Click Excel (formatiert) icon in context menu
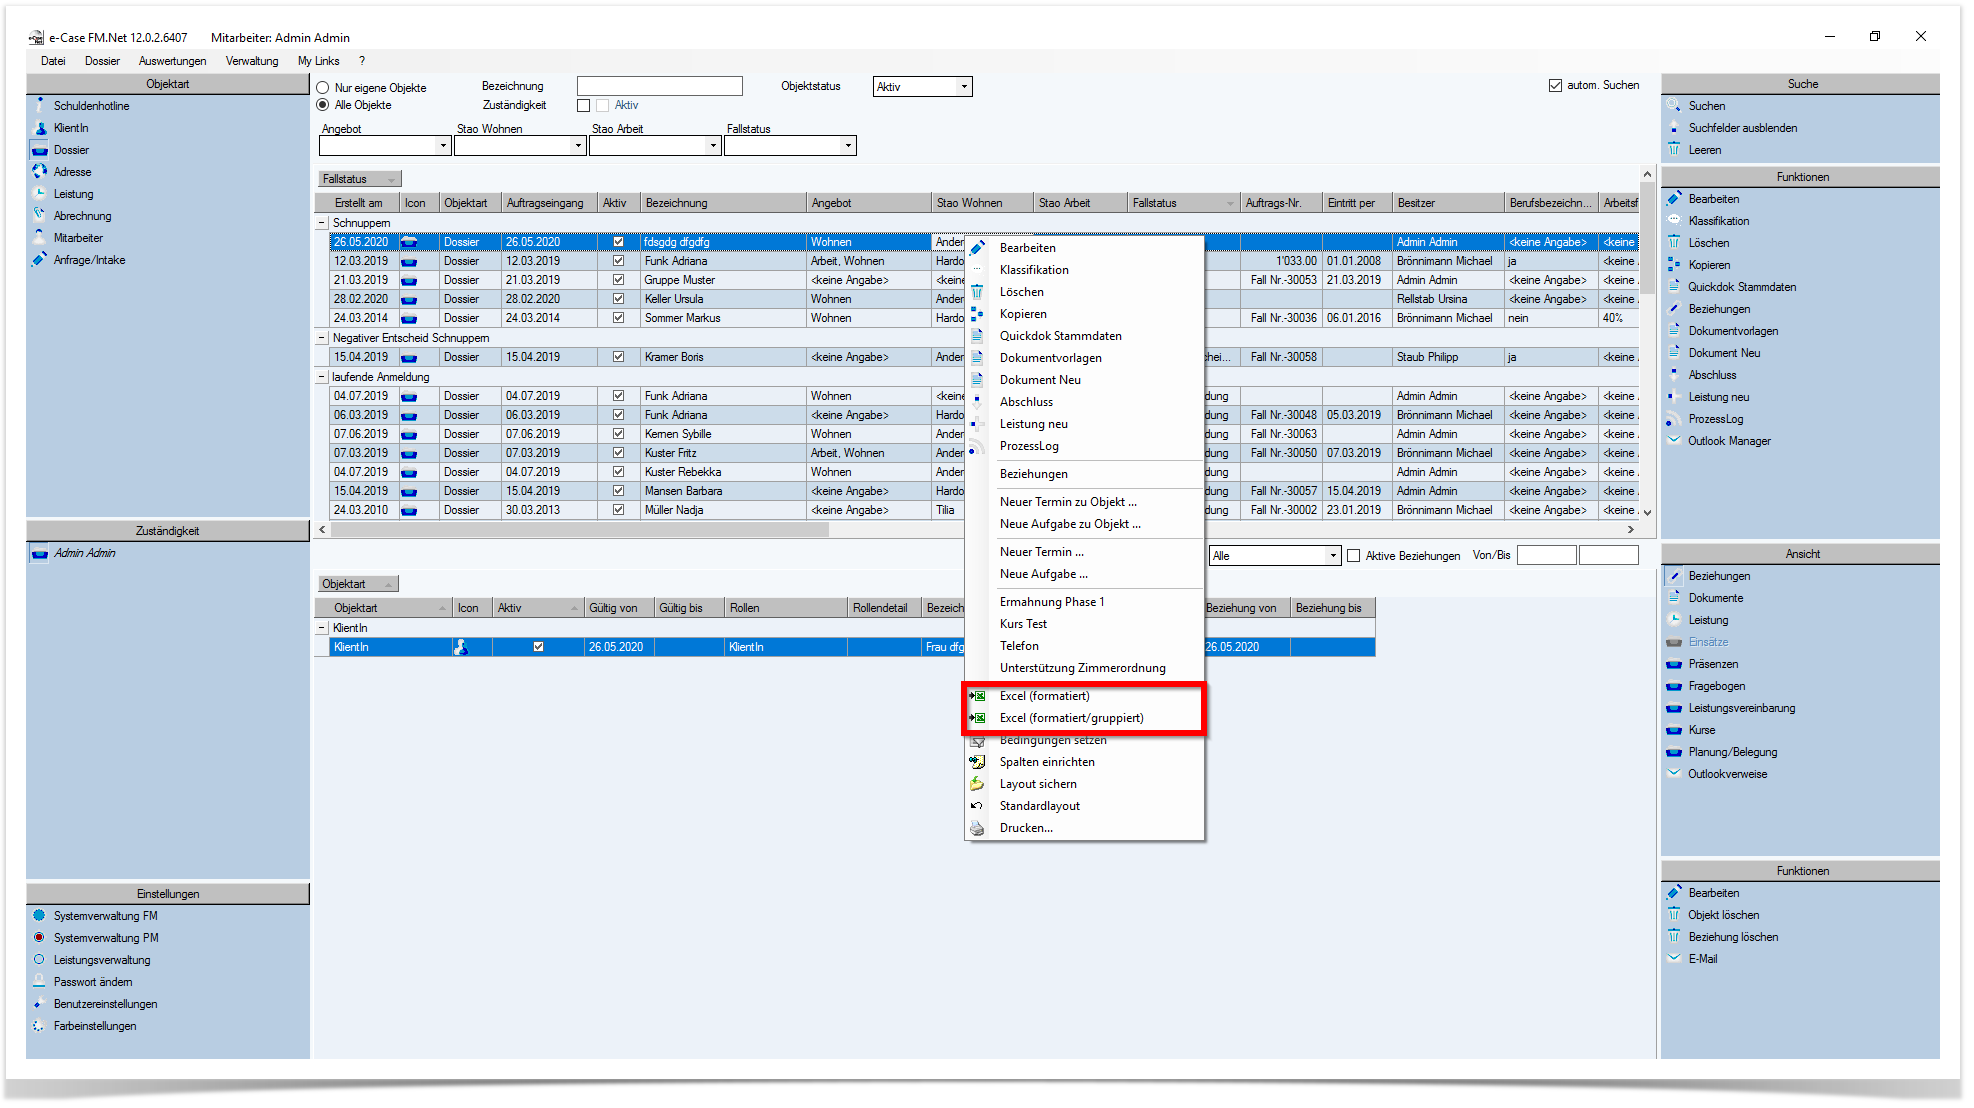This screenshot has height=1108, width=1974. 977,696
